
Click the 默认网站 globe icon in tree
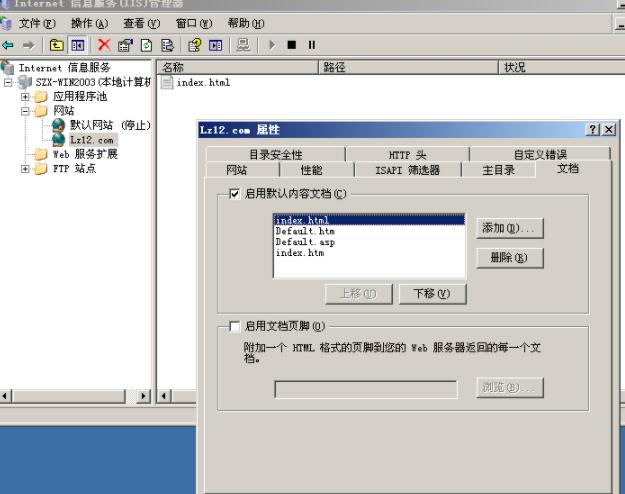coord(59,125)
